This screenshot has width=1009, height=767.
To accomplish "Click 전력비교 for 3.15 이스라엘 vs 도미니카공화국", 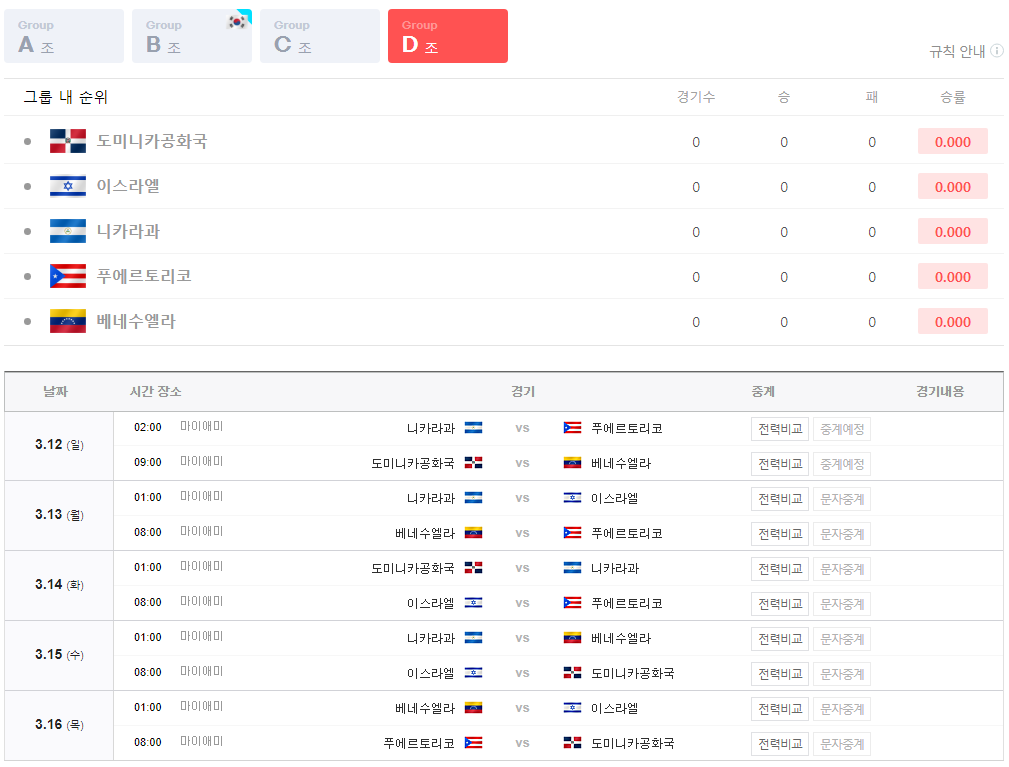I will [x=780, y=674].
